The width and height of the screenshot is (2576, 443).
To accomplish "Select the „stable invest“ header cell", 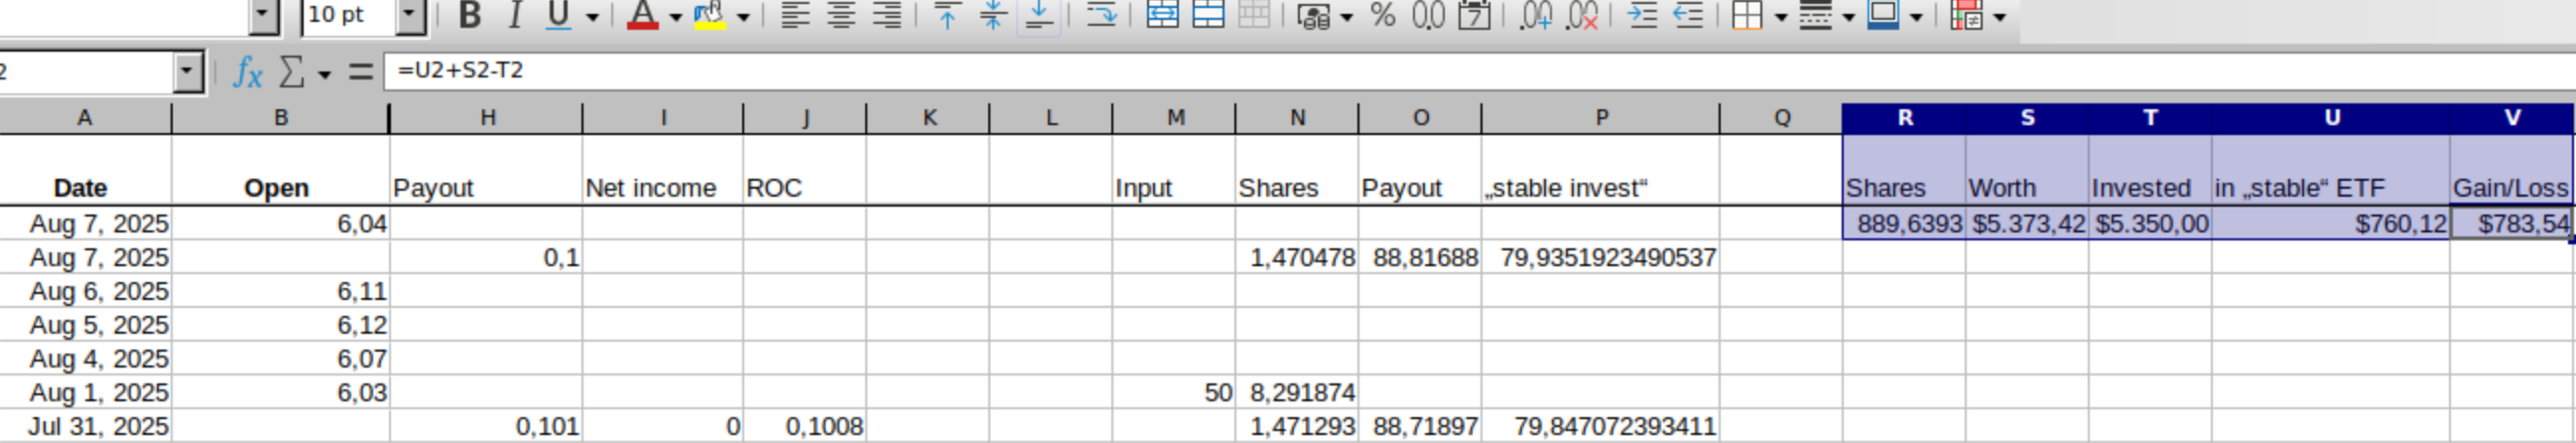I will [x=1600, y=170].
